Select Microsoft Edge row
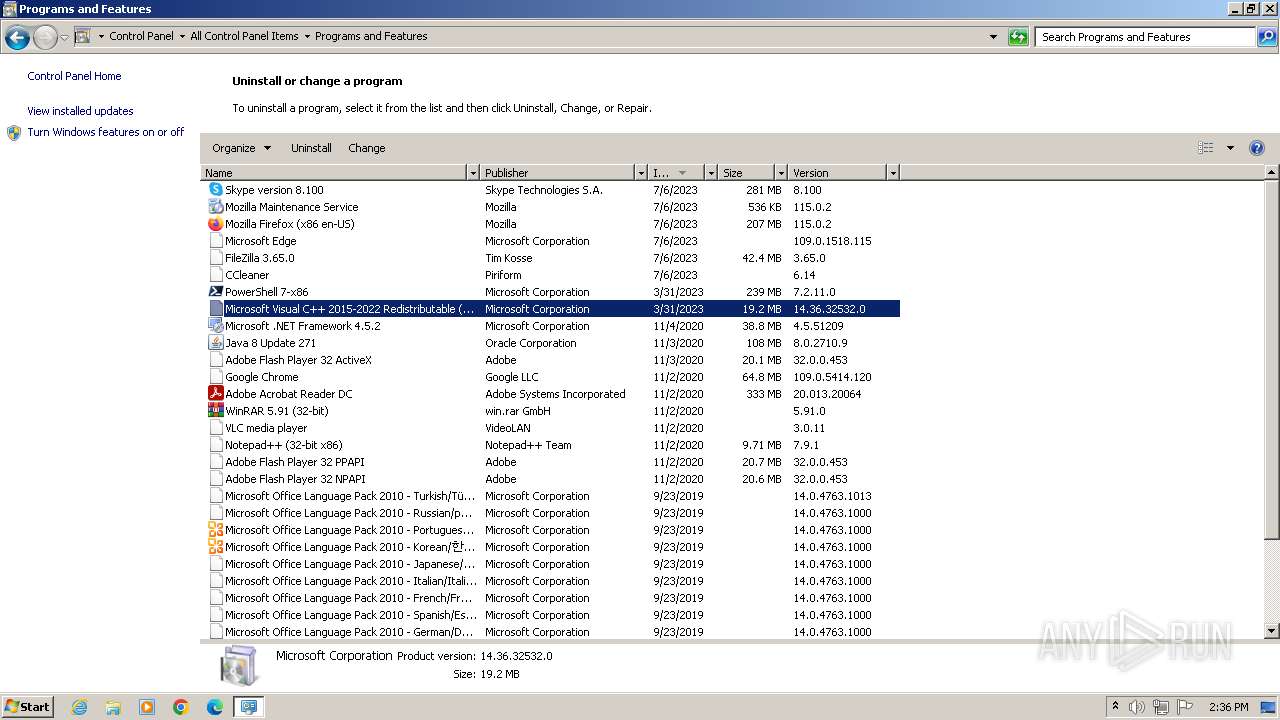The width and height of the screenshot is (1280, 720). pos(552,241)
